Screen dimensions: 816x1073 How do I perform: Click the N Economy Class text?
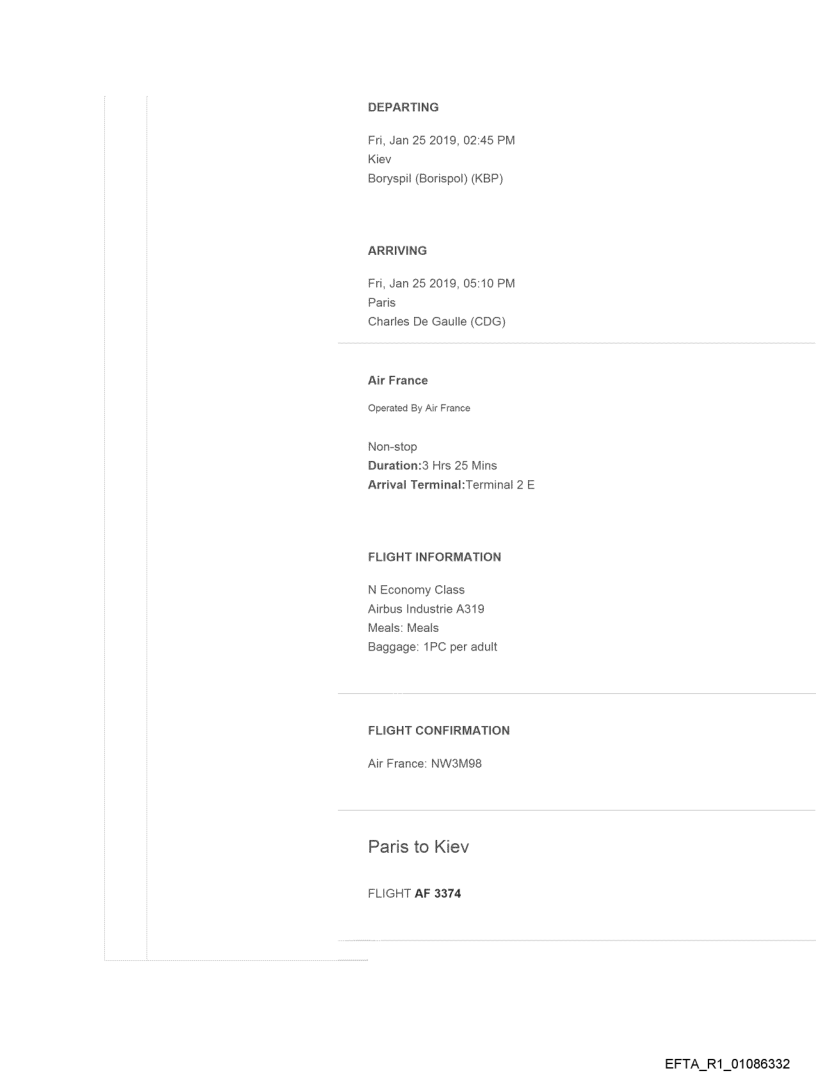(x=416, y=590)
